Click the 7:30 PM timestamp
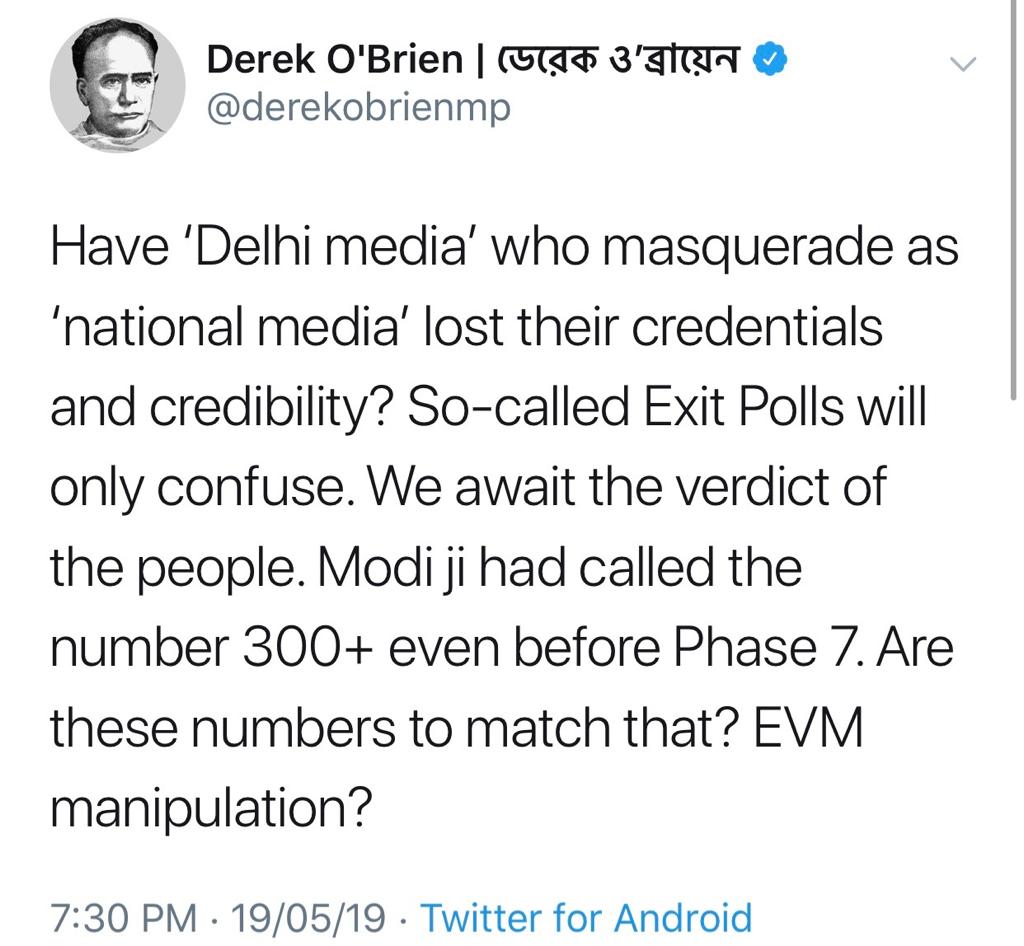Image resolution: width=1024 pixels, height=946 pixels. pos(123,918)
